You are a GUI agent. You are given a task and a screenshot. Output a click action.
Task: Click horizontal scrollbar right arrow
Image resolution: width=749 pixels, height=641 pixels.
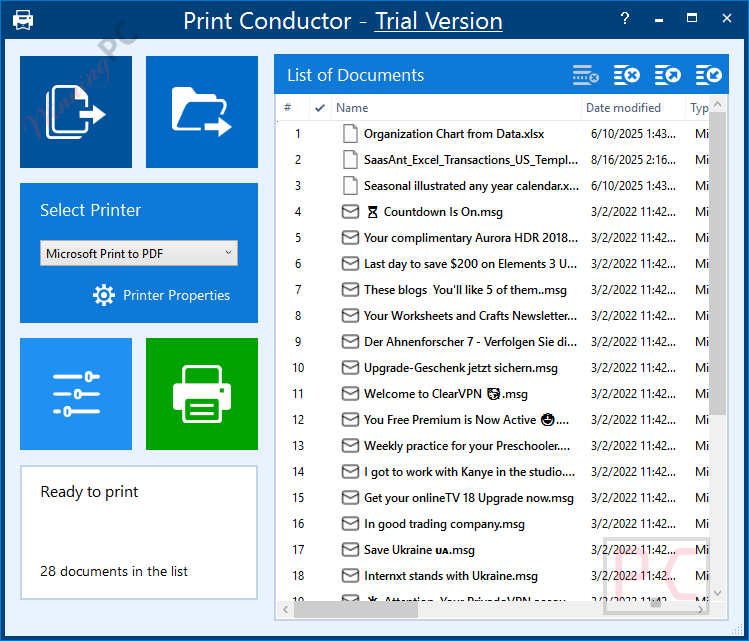pos(701,609)
